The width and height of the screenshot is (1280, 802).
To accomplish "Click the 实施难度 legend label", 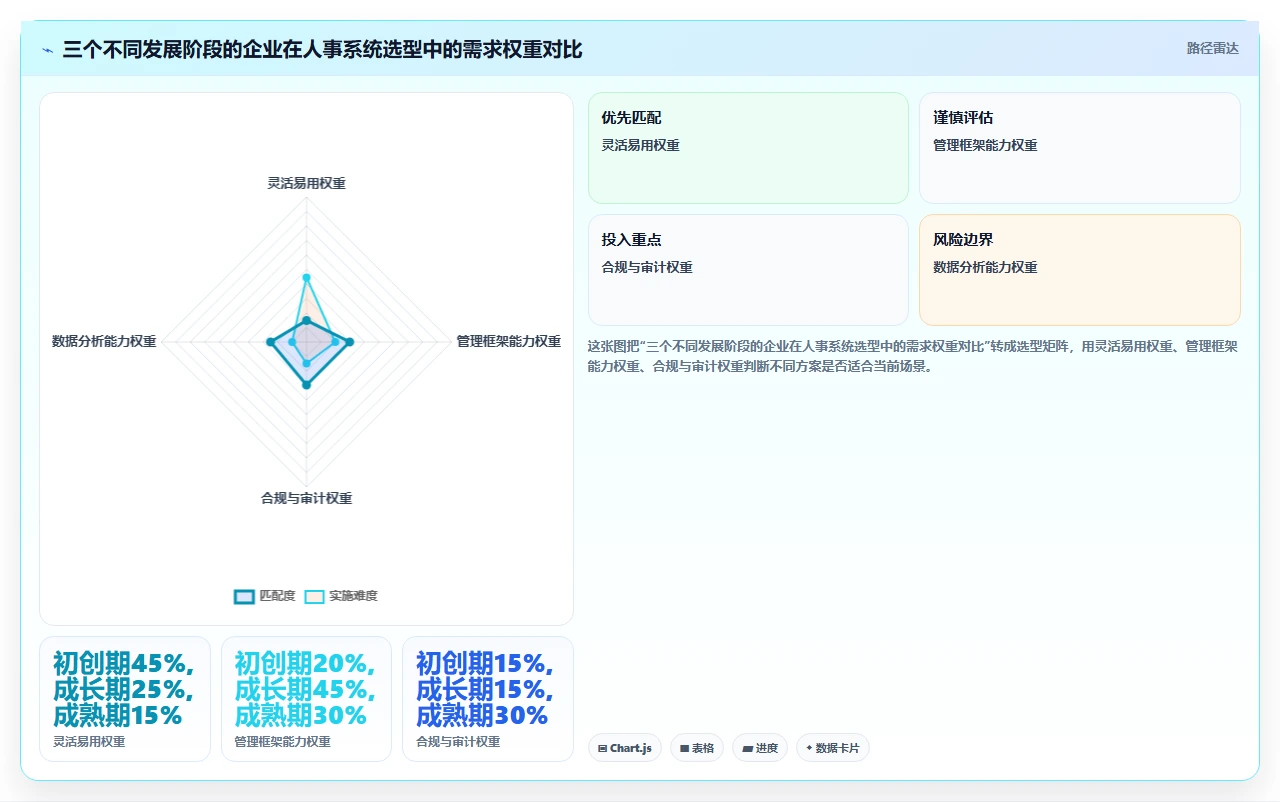I will (353, 596).
